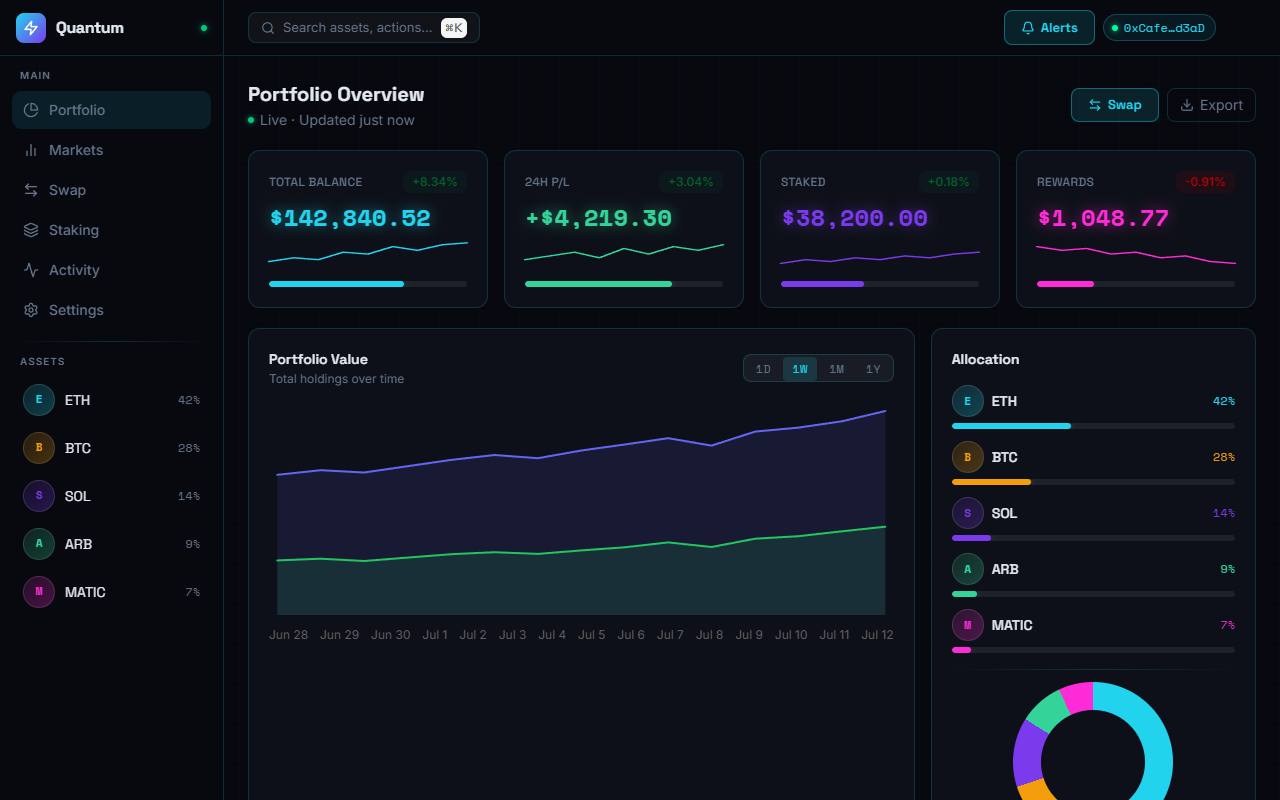Click the $1,048.77 rewards value
Screen dimensions: 1280x800
[x=1103, y=218]
